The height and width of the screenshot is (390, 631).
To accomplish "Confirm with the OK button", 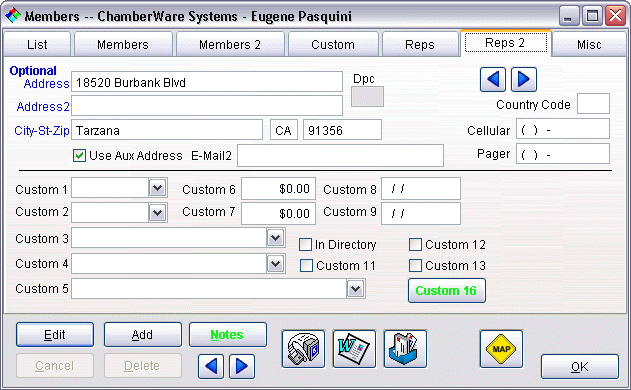I will coord(579,367).
